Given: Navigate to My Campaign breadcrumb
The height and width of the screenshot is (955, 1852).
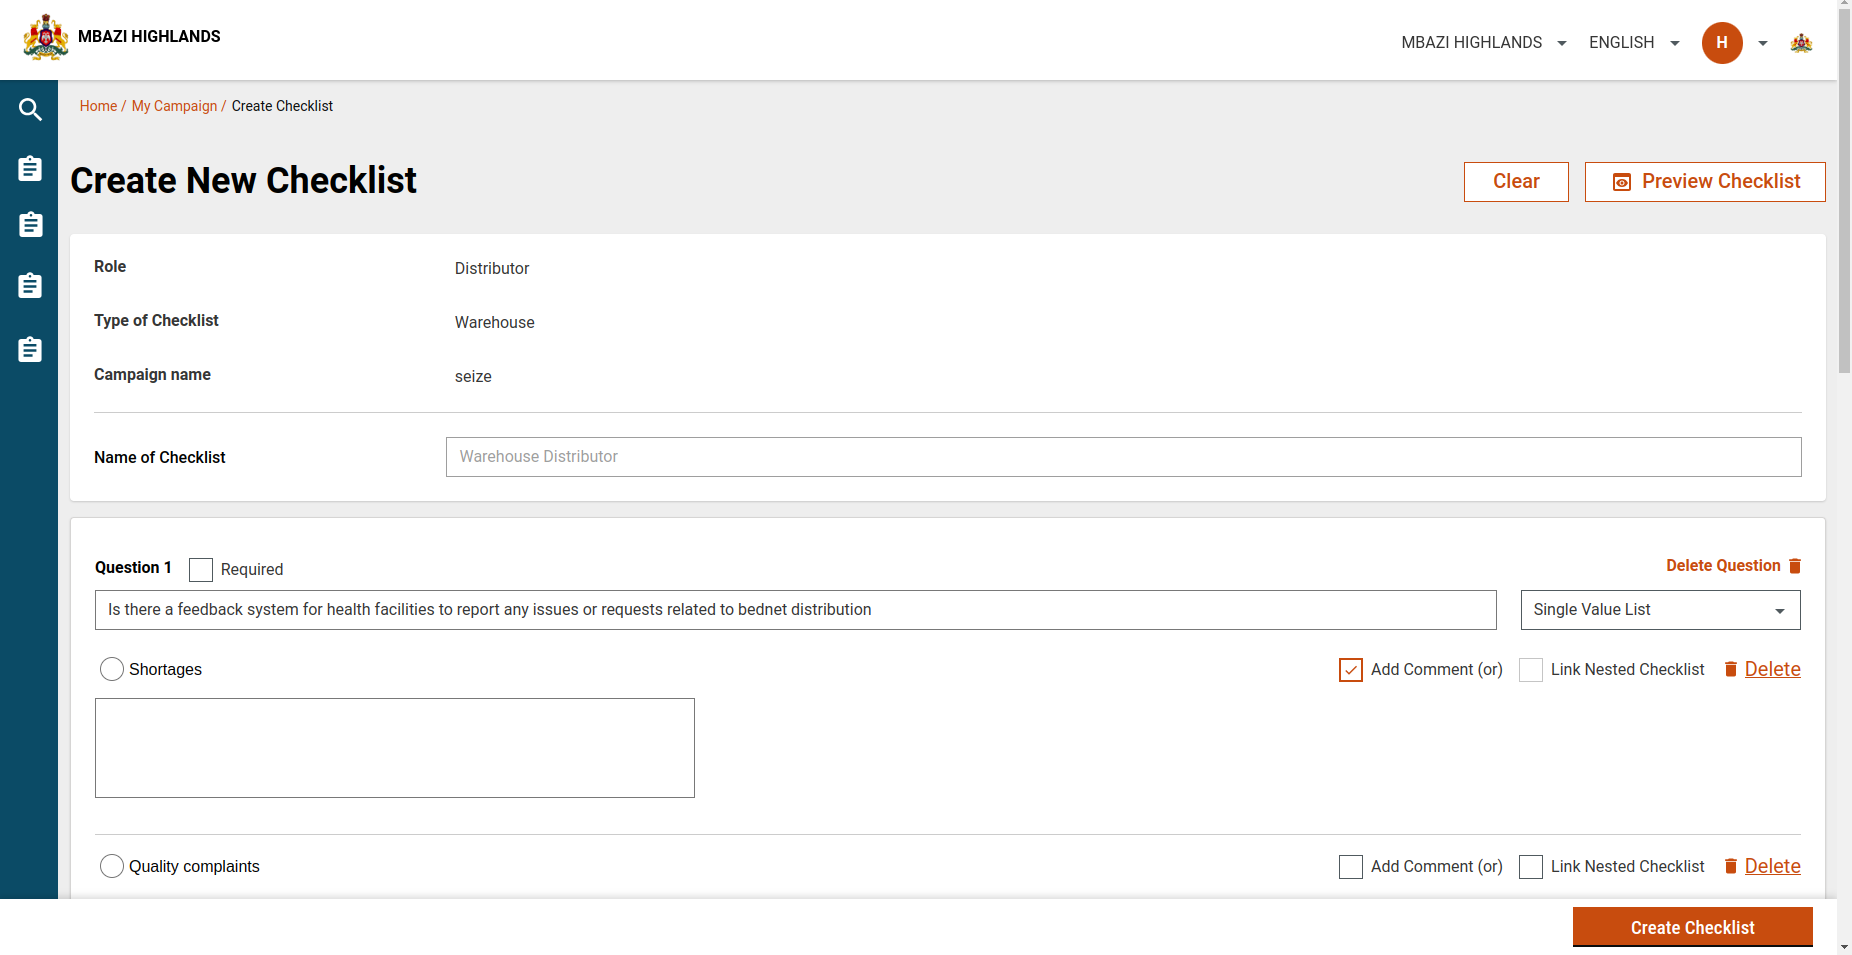Looking at the screenshot, I should (174, 106).
